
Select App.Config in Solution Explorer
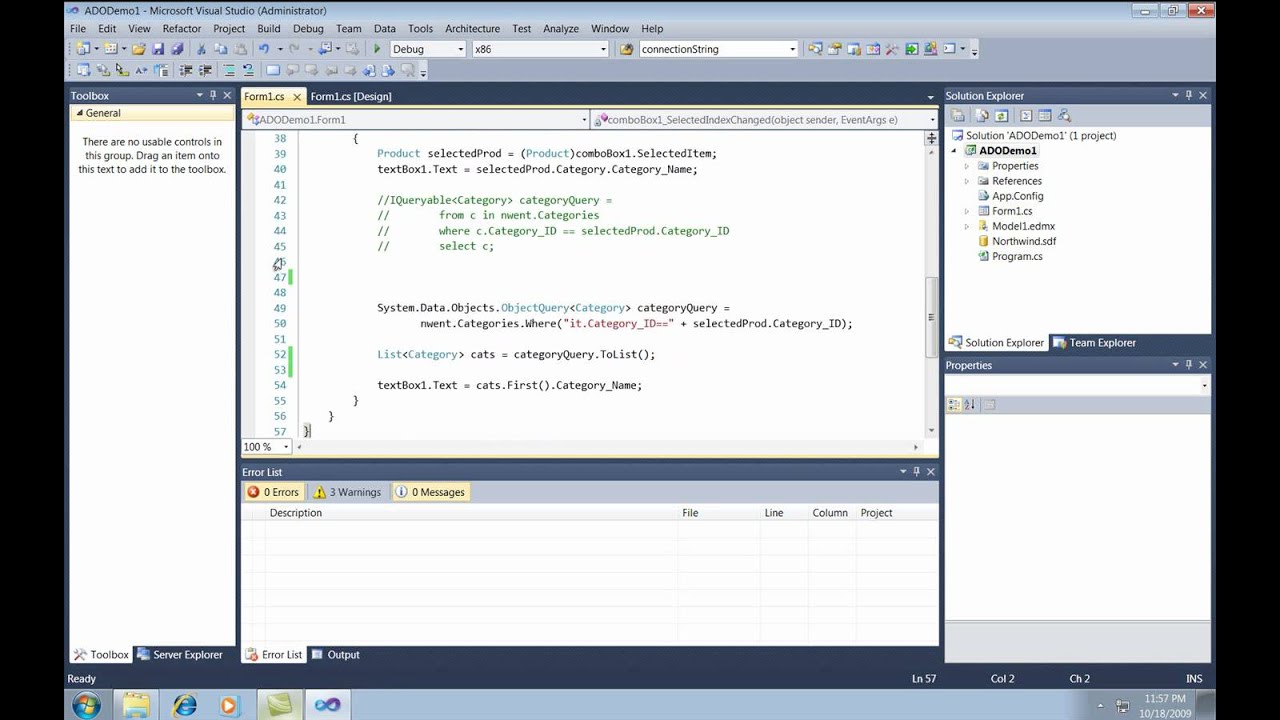click(1018, 196)
